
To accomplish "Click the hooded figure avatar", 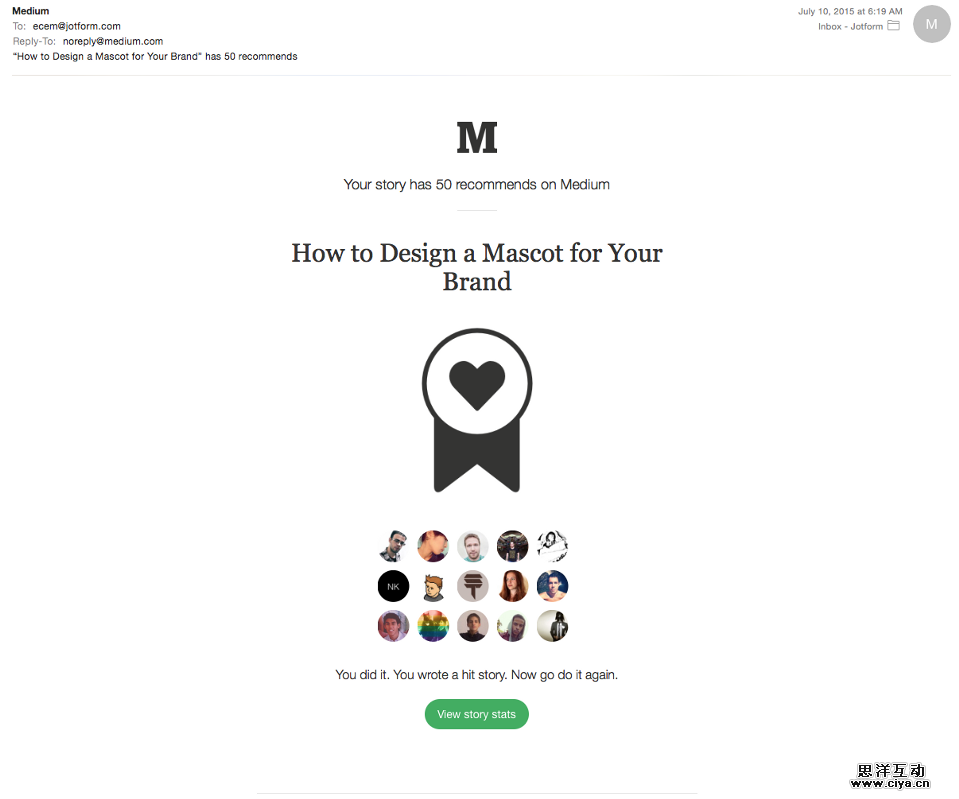I will click(x=552, y=626).
